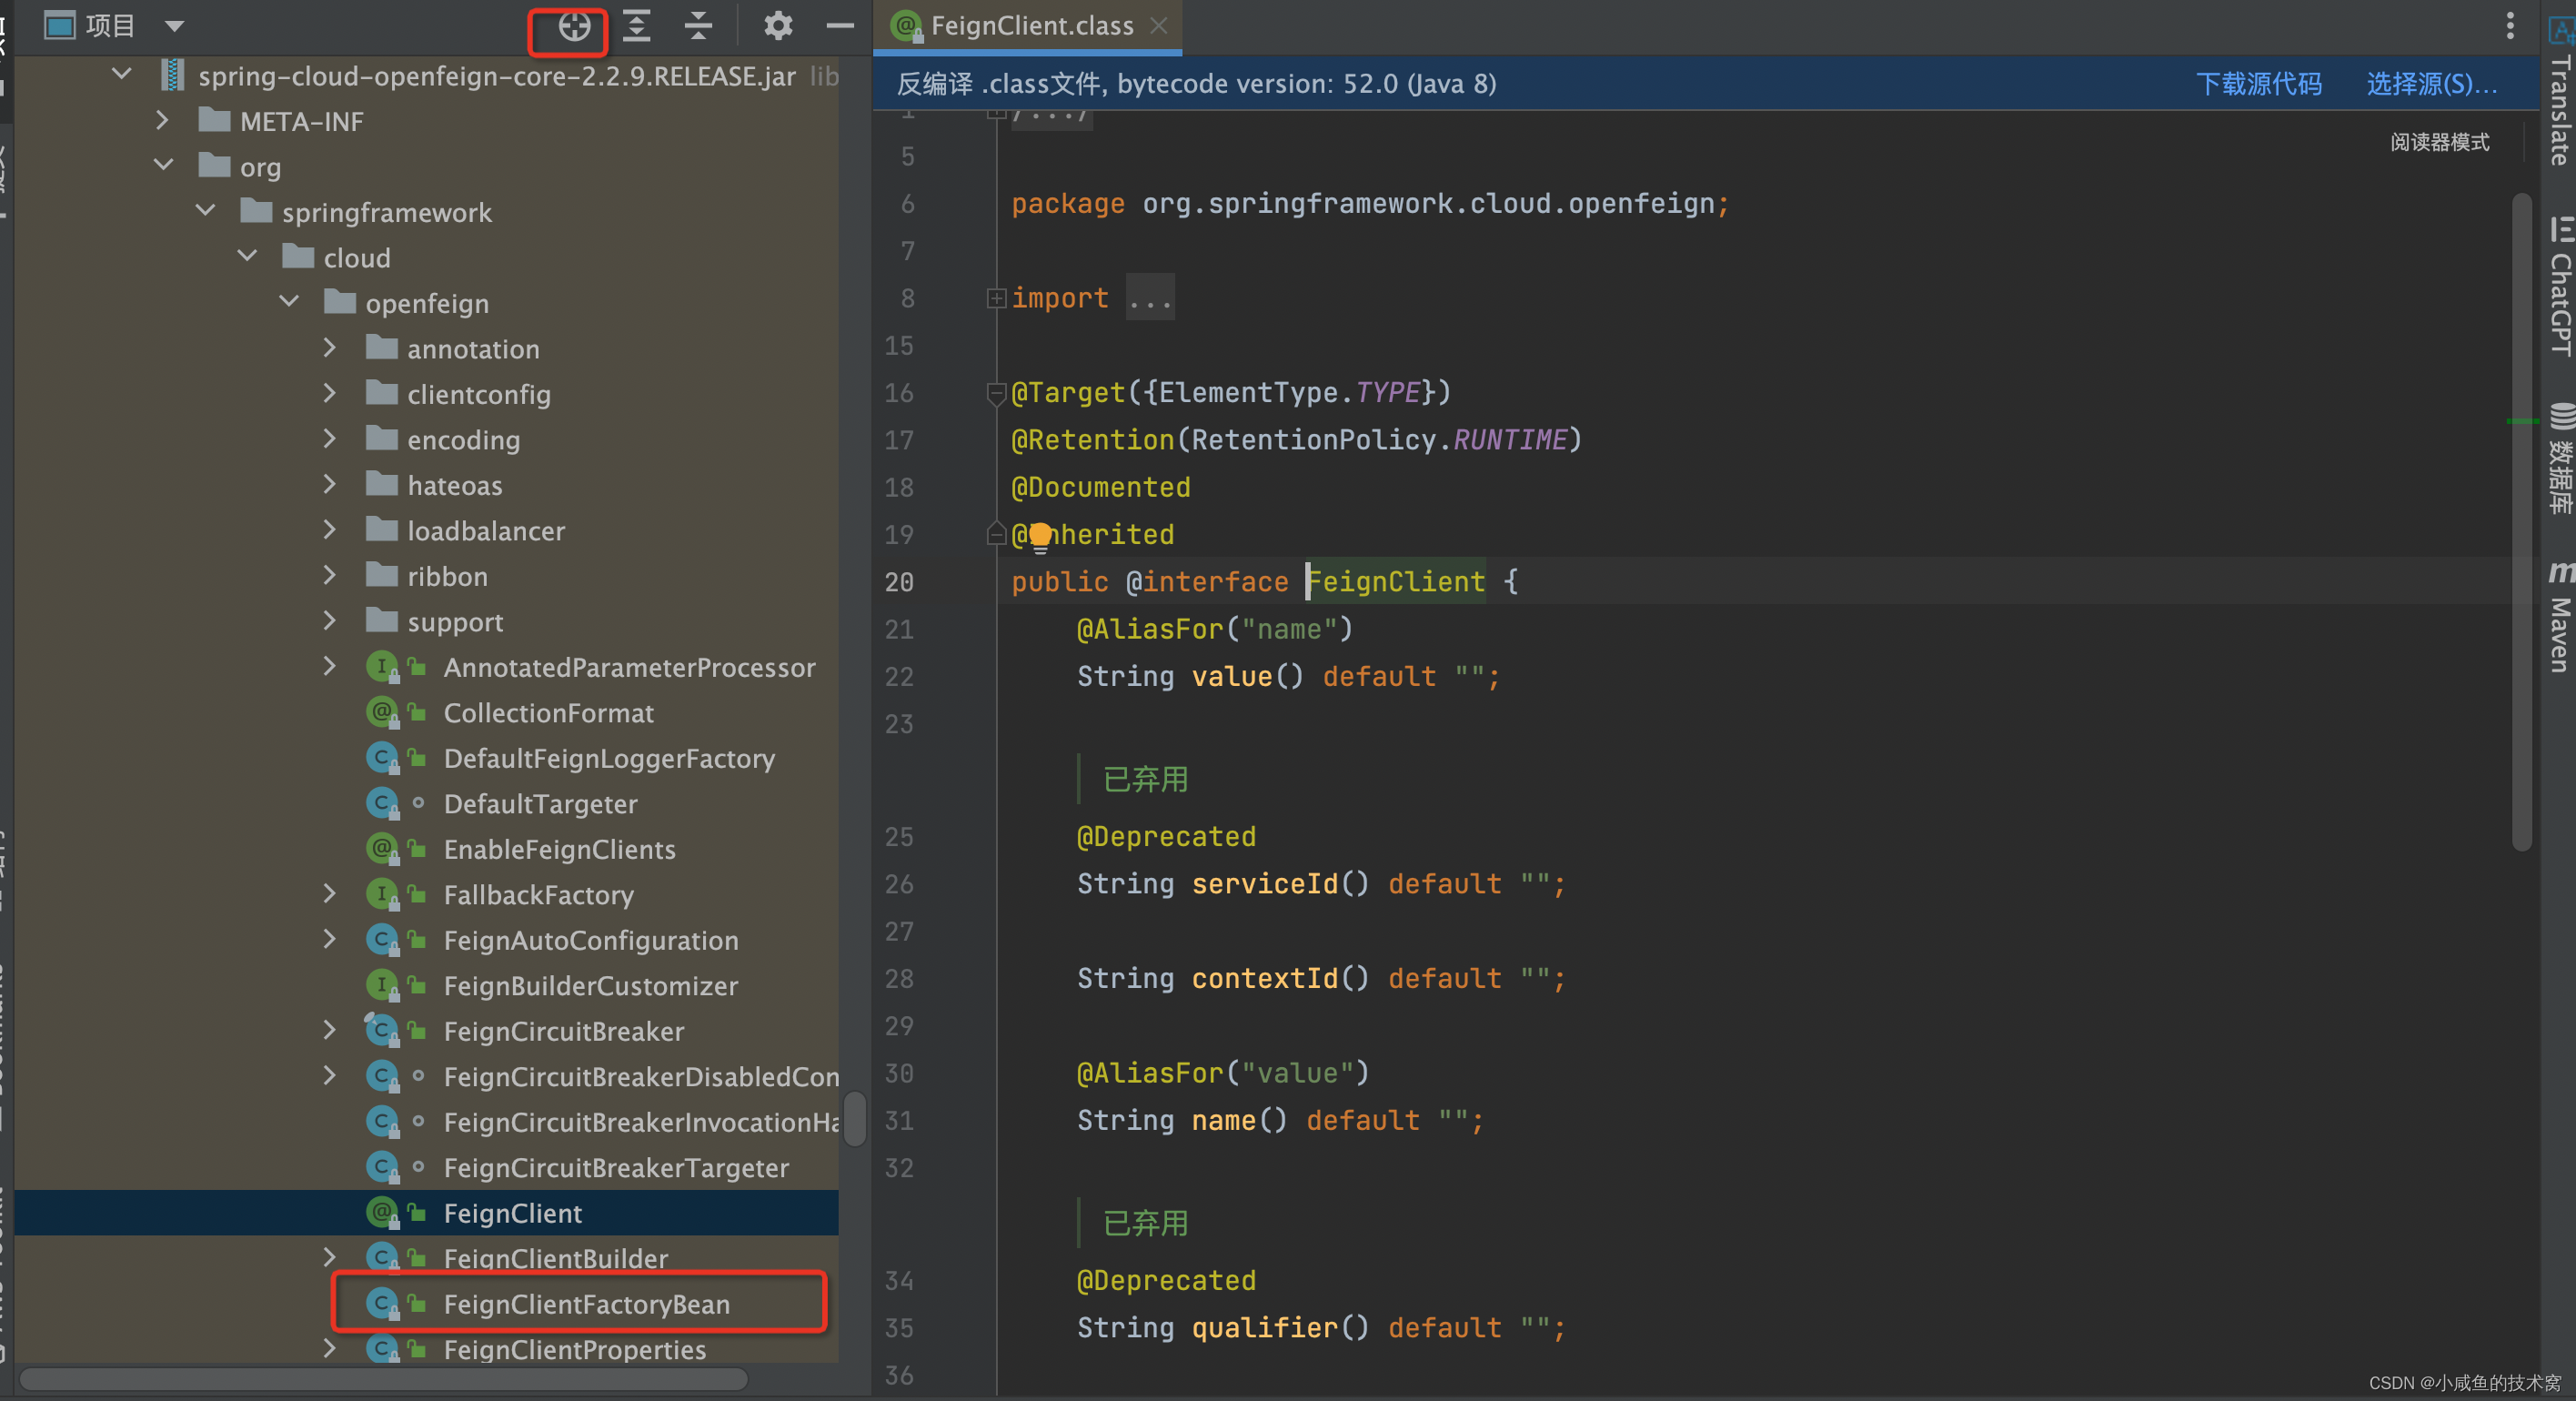
Task: Click the openfeign folder icon
Action: [x=340, y=301]
